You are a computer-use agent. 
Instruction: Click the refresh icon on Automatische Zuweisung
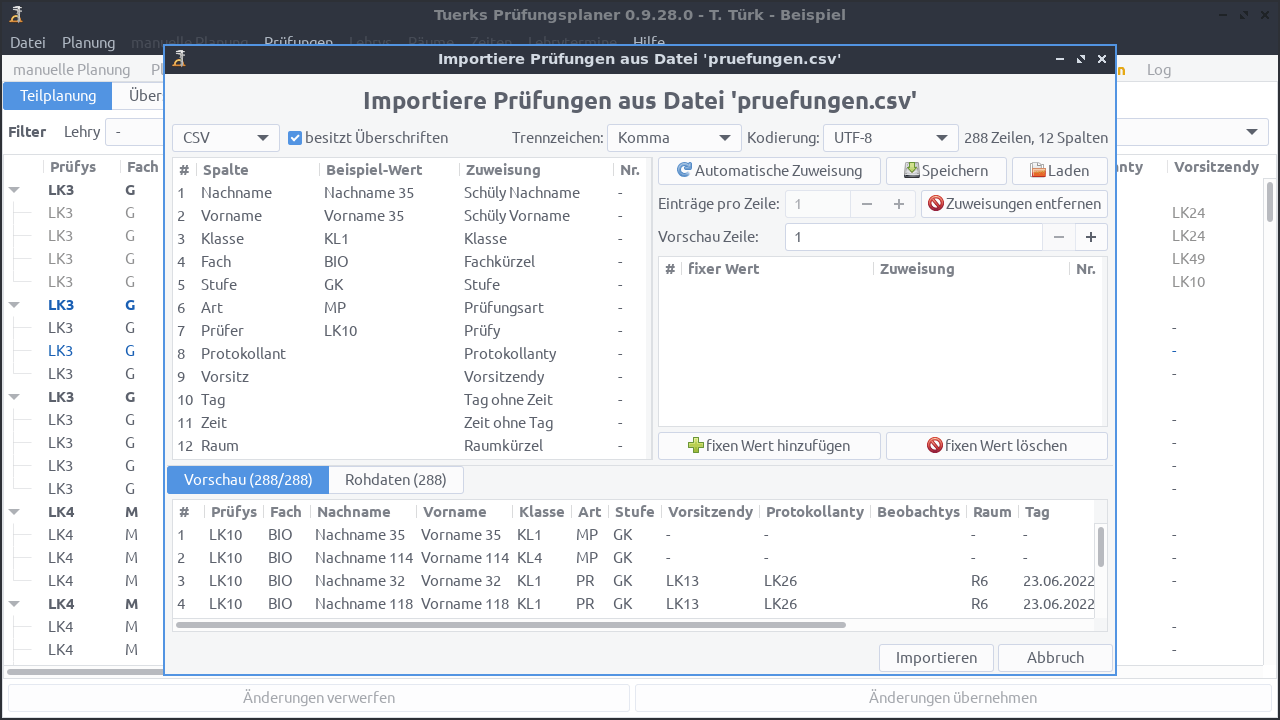point(684,171)
